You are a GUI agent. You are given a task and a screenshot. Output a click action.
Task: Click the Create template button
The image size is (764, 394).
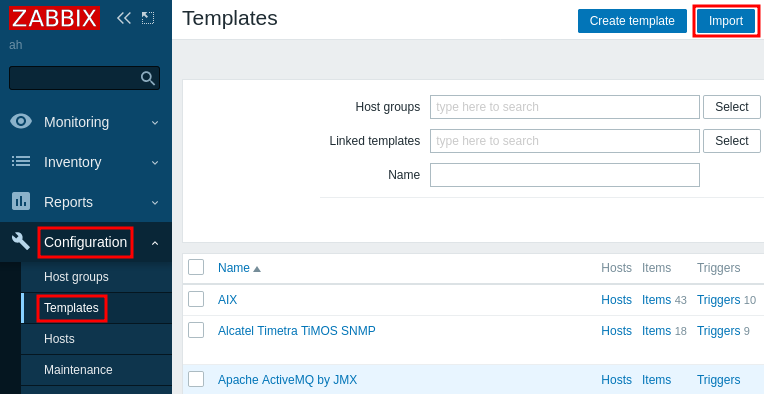point(632,21)
